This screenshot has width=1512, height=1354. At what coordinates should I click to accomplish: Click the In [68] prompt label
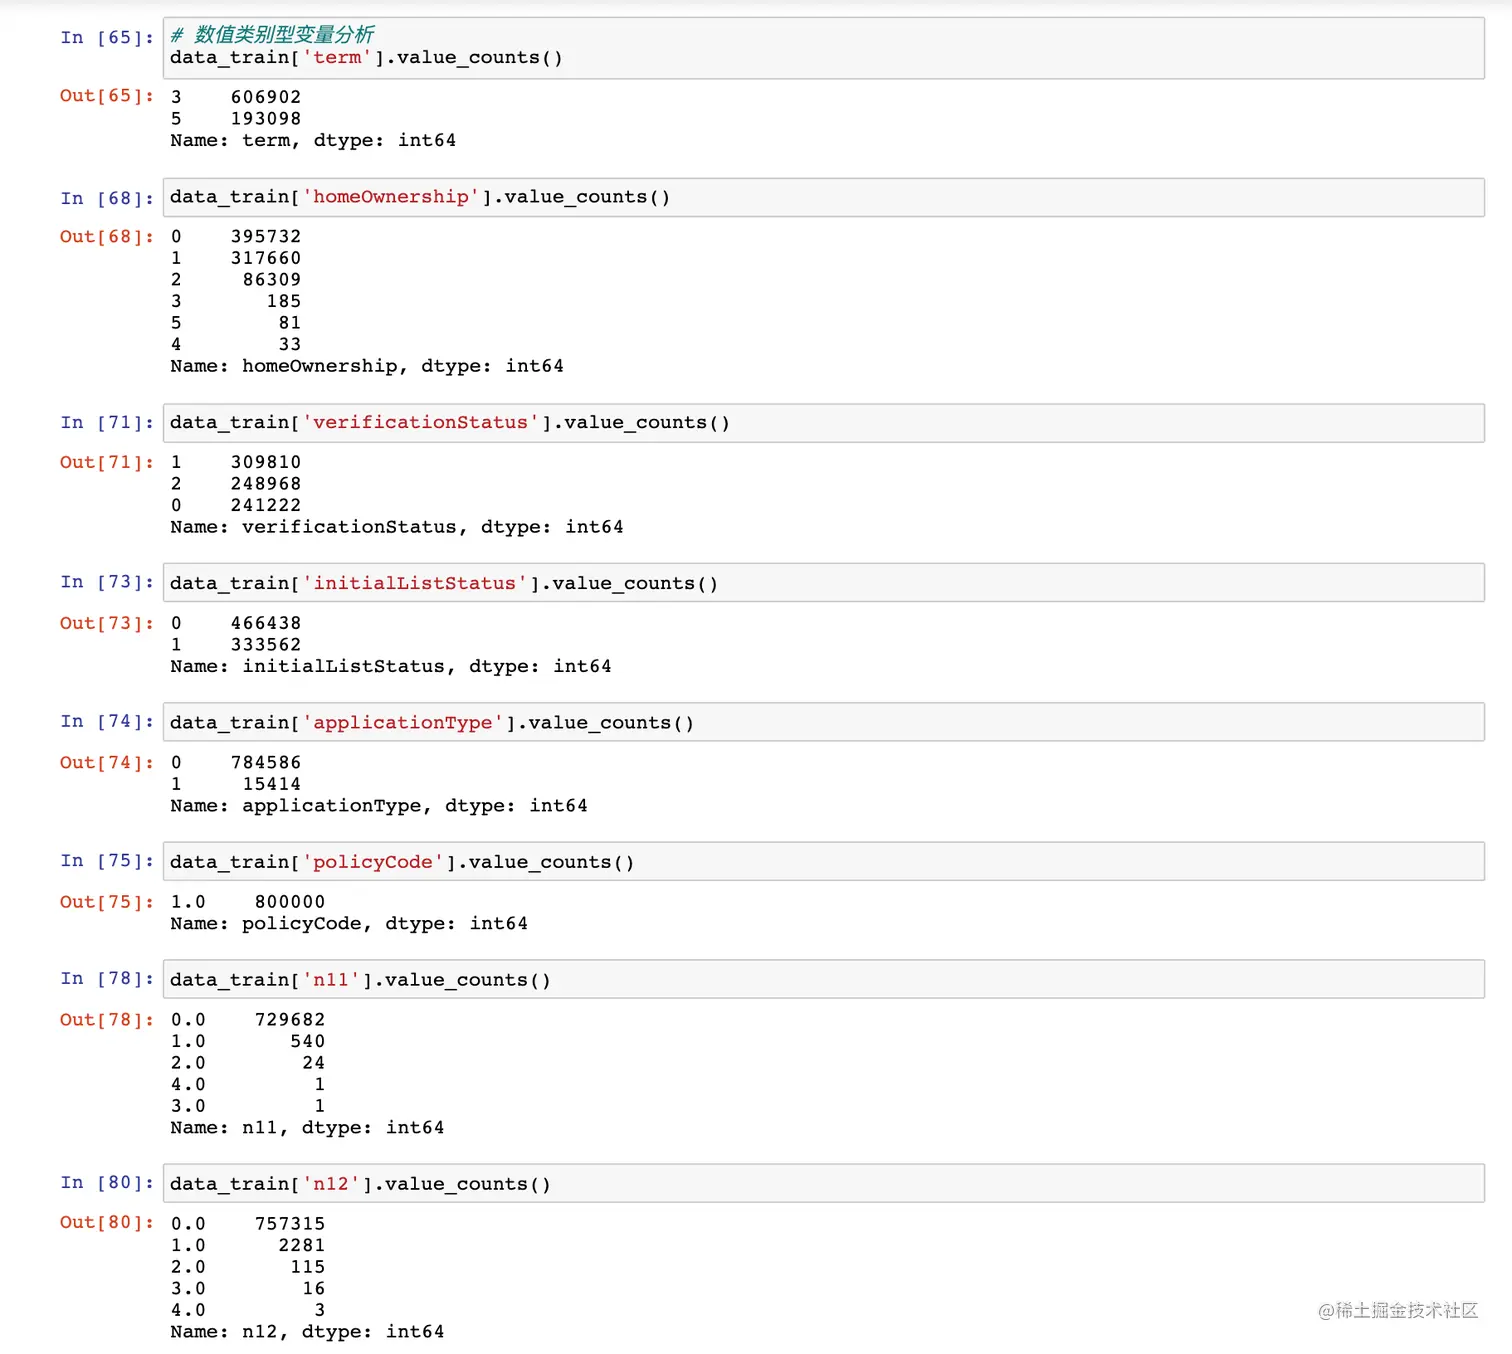tap(107, 198)
